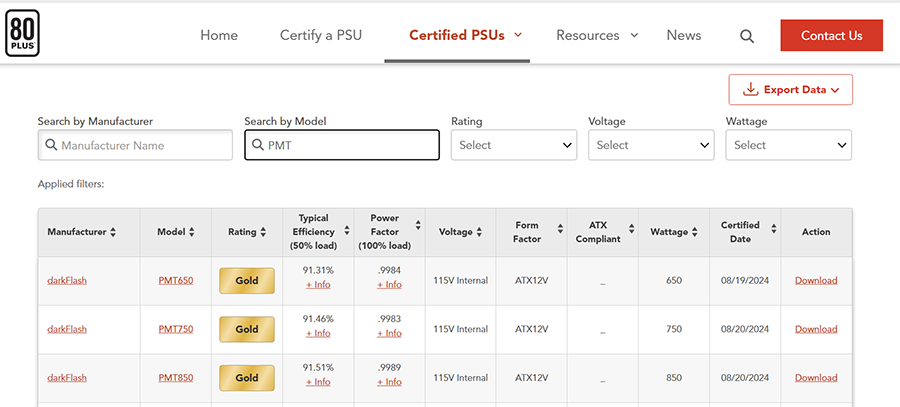This screenshot has height=407, width=900.
Task: Sort by Voltage column arrows
Action: [x=479, y=232]
